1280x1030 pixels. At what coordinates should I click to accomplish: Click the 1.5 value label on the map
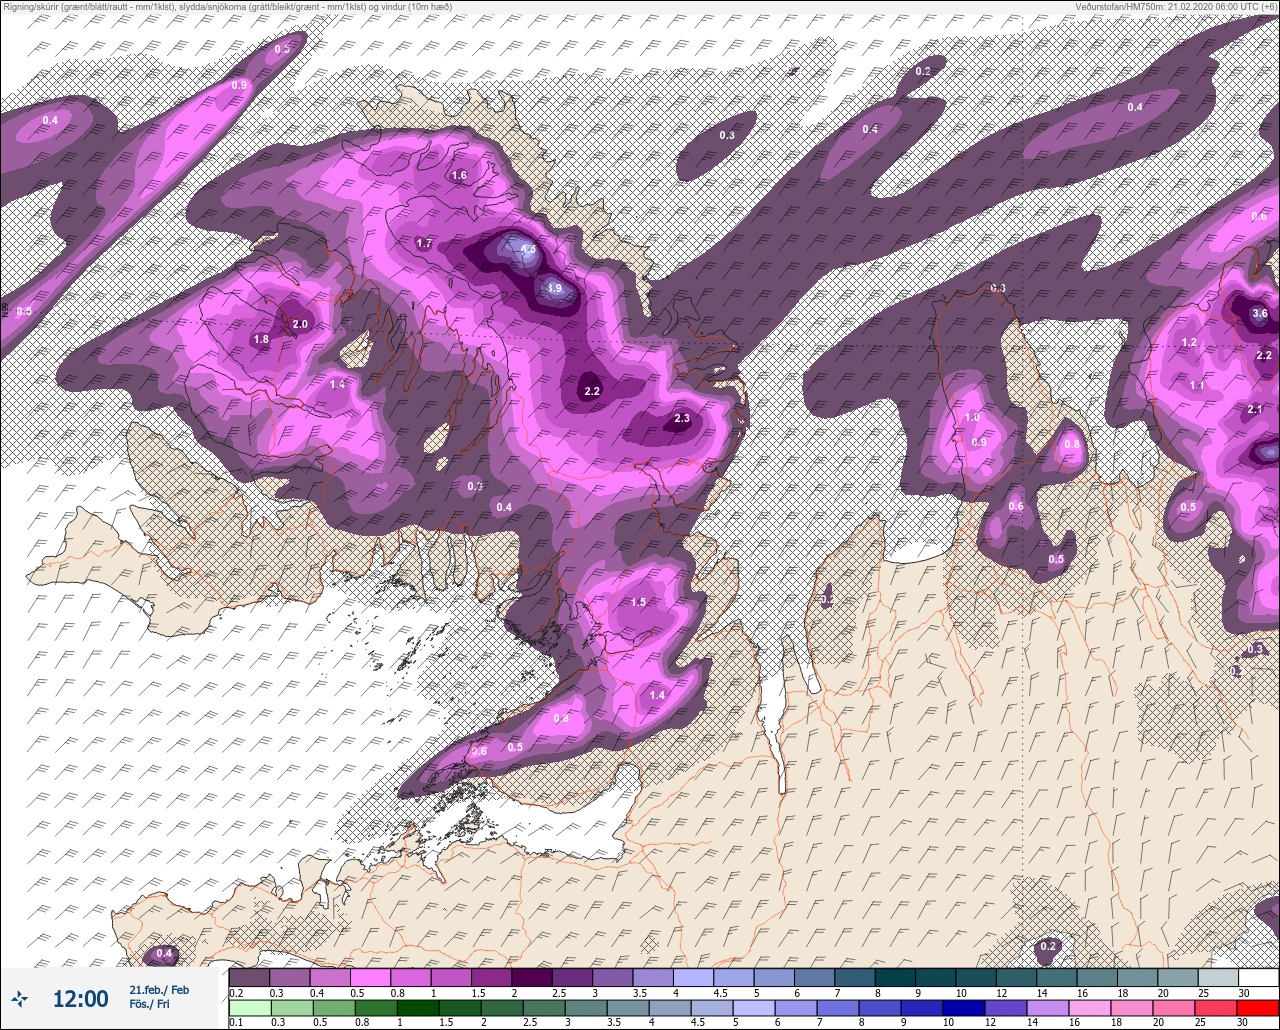pyautogui.click(x=638, y=602)
